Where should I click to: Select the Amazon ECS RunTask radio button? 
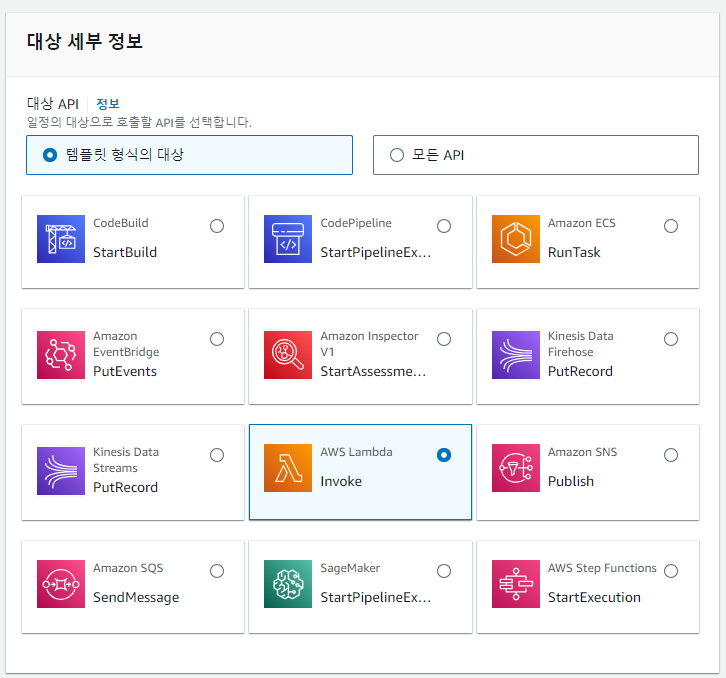(671, 226)
